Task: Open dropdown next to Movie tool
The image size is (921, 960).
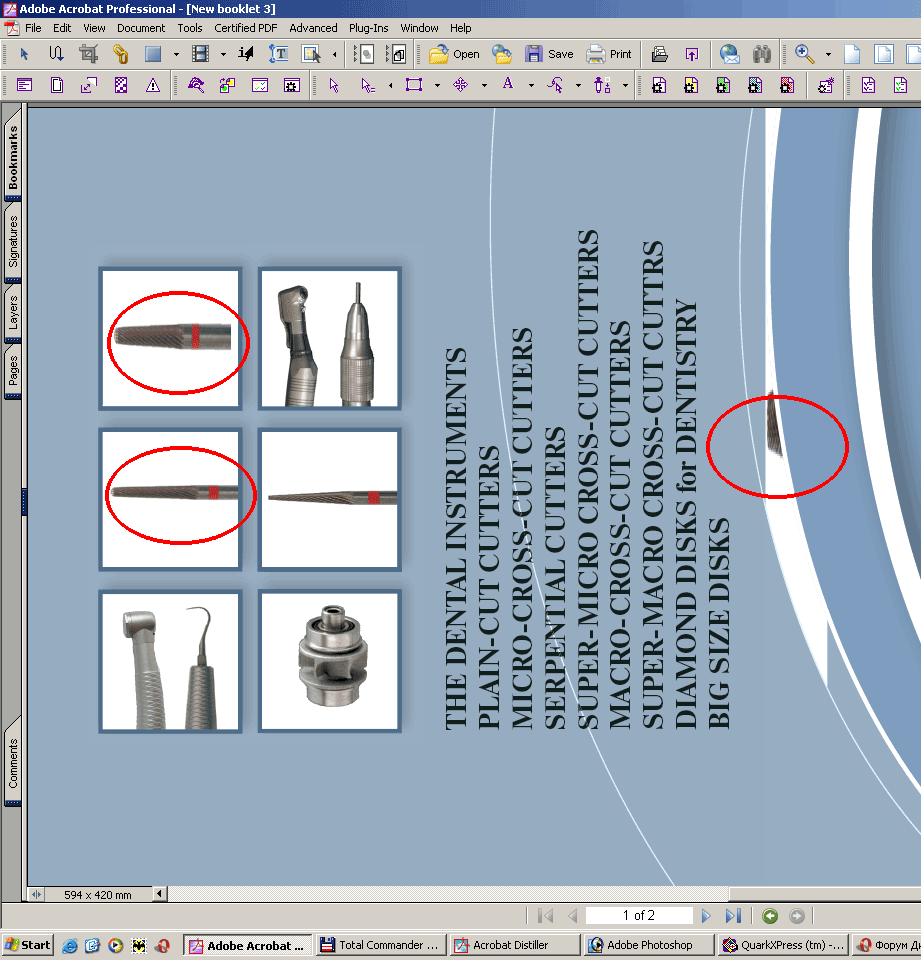Action: tap(224, 54)
